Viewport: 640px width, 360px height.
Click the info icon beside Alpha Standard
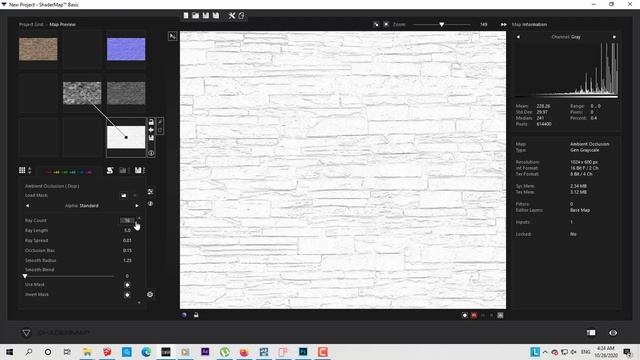[x=150, y=204]
